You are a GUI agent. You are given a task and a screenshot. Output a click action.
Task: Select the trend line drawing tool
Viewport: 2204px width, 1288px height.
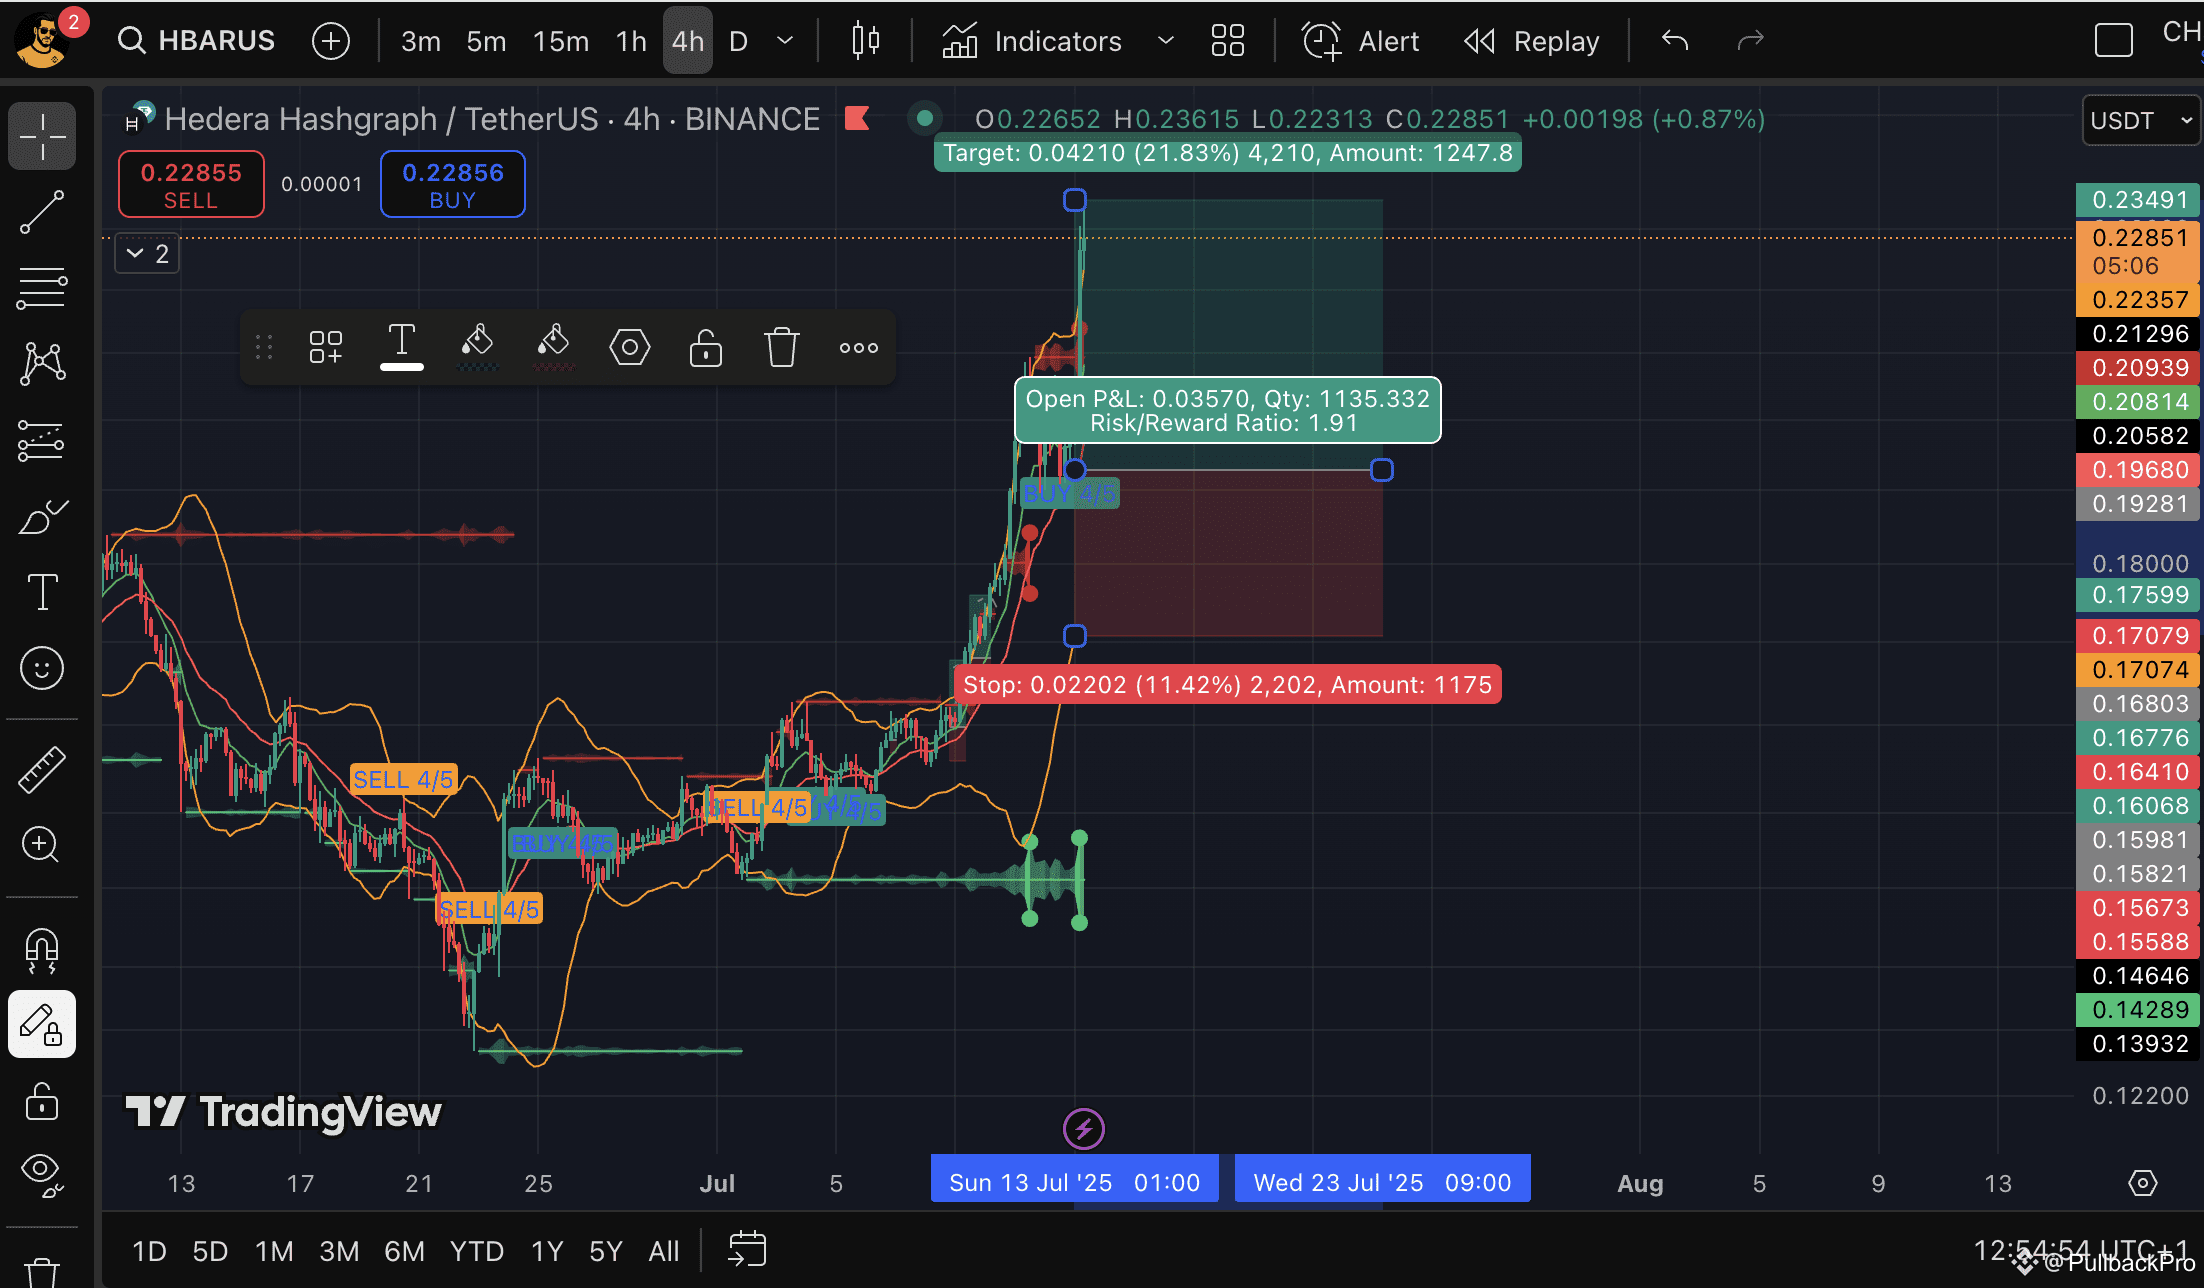42,212
